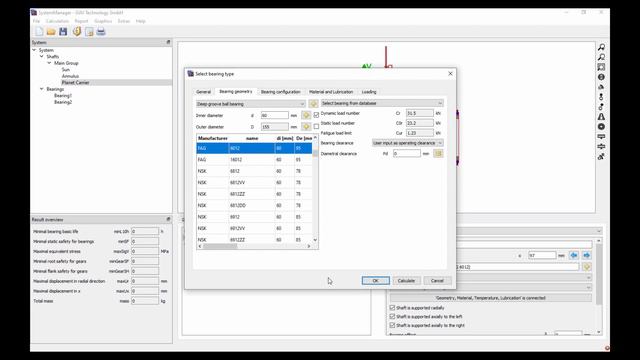Click the Open folder icon in toolbar
Image resolution: width=640 pixels, height=360 pixels.
click(x=51, y=31)
